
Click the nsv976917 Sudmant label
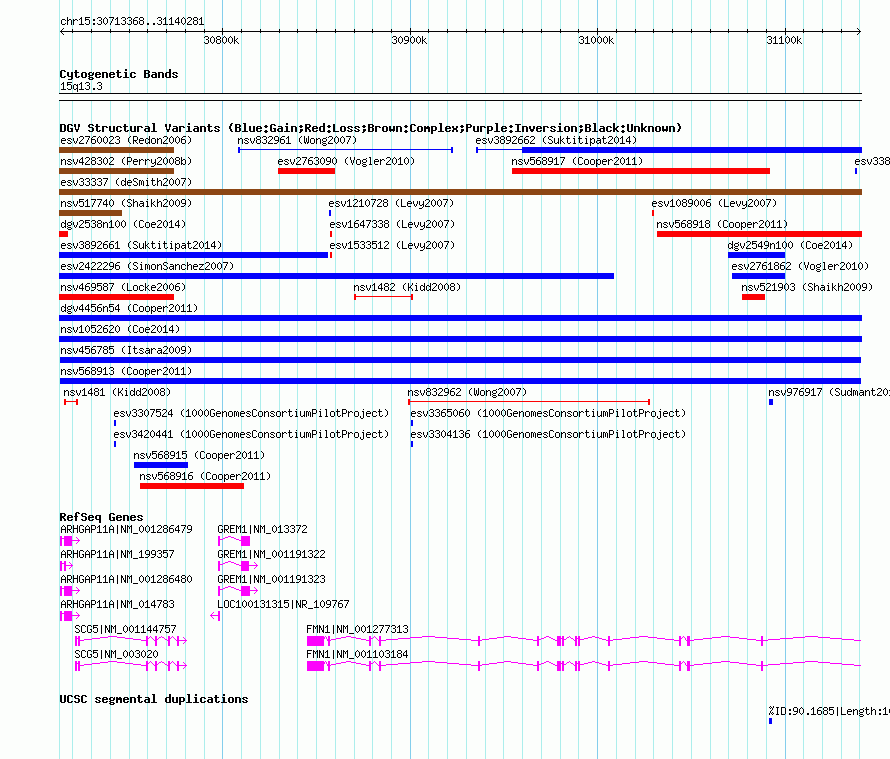click(x=829, y=392)
